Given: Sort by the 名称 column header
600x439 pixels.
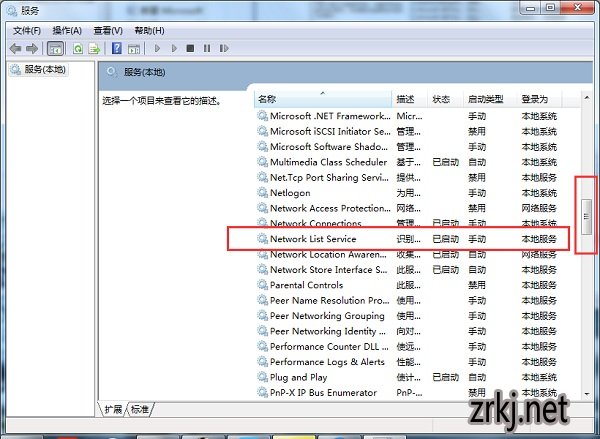Looking at the screenshot, I should [x=323, y=99].
